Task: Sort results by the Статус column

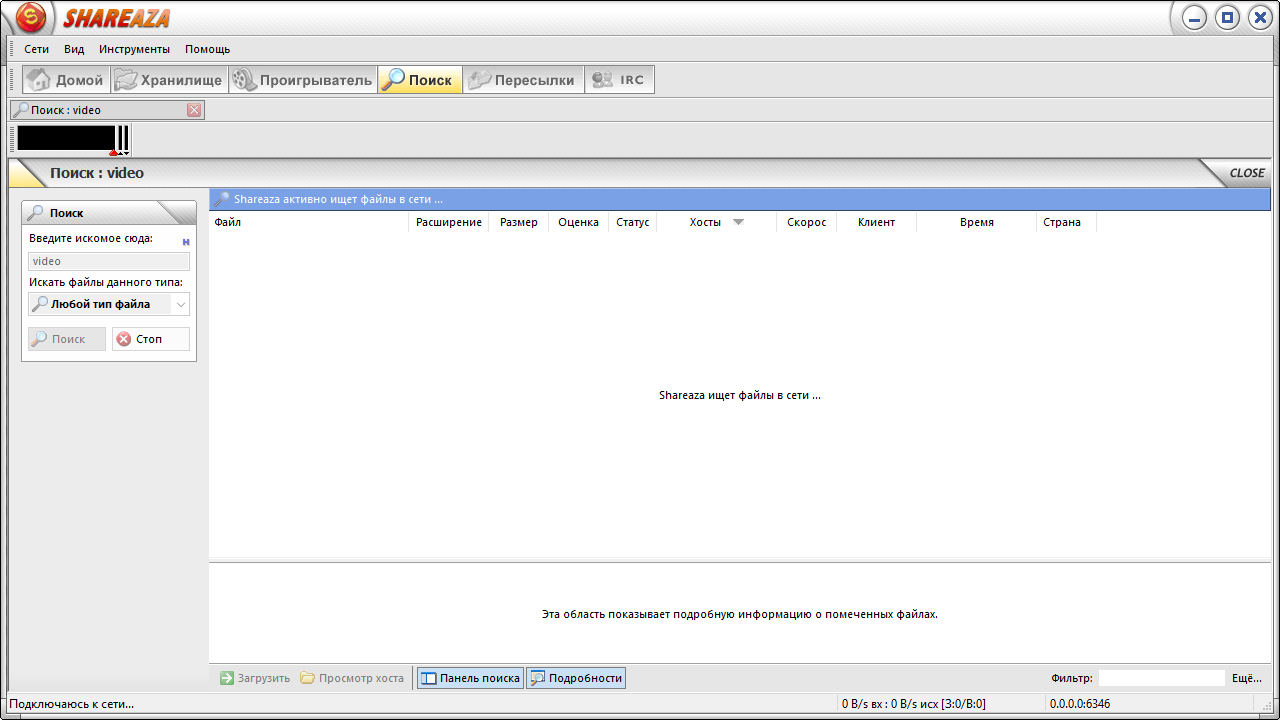Action: [x=633, y=222]
